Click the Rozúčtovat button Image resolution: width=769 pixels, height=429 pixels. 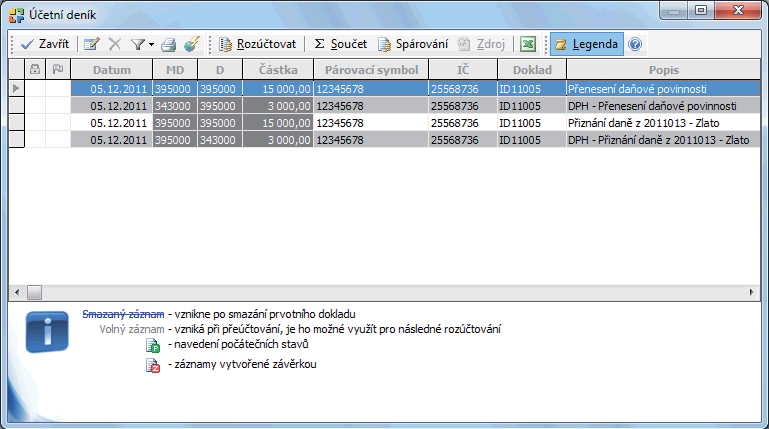tap(257, 45)
